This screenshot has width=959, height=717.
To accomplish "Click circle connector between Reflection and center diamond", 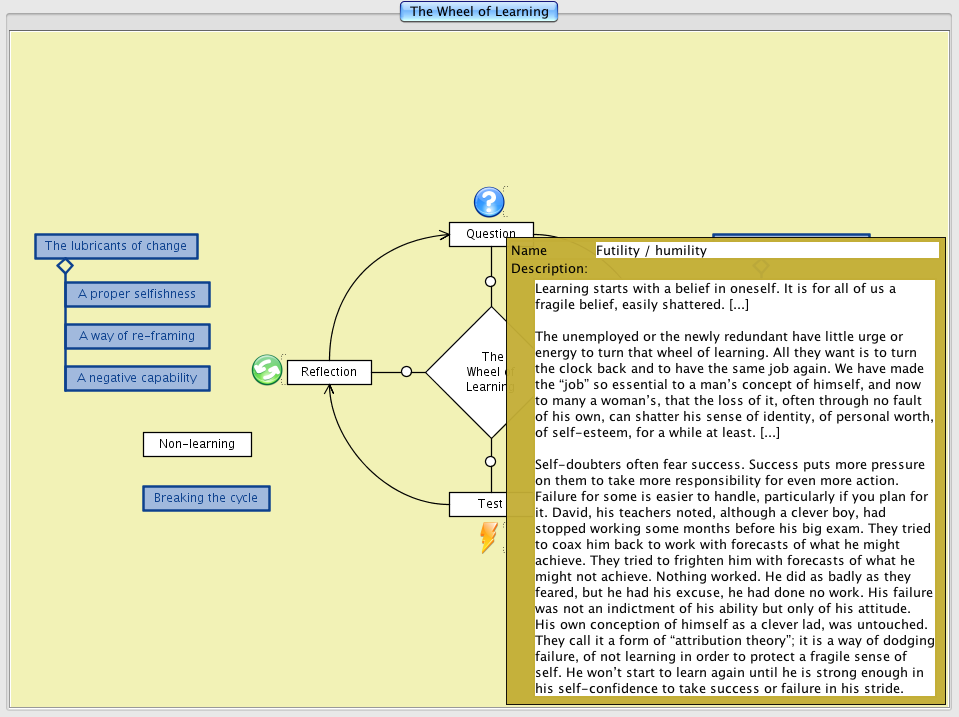I will (406, 372).
